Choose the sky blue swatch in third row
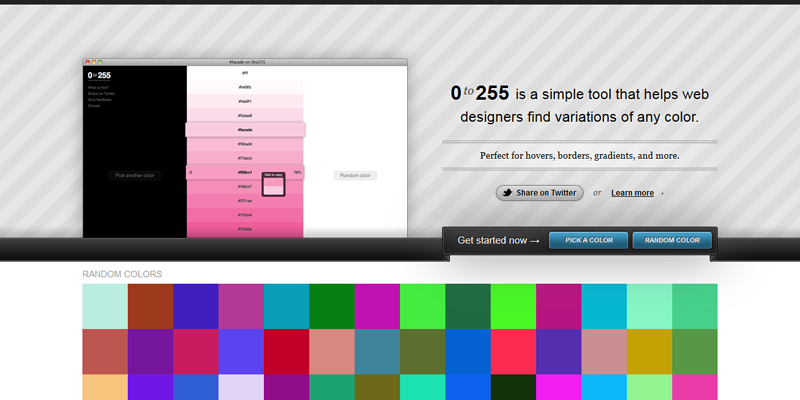 (604, 387)
